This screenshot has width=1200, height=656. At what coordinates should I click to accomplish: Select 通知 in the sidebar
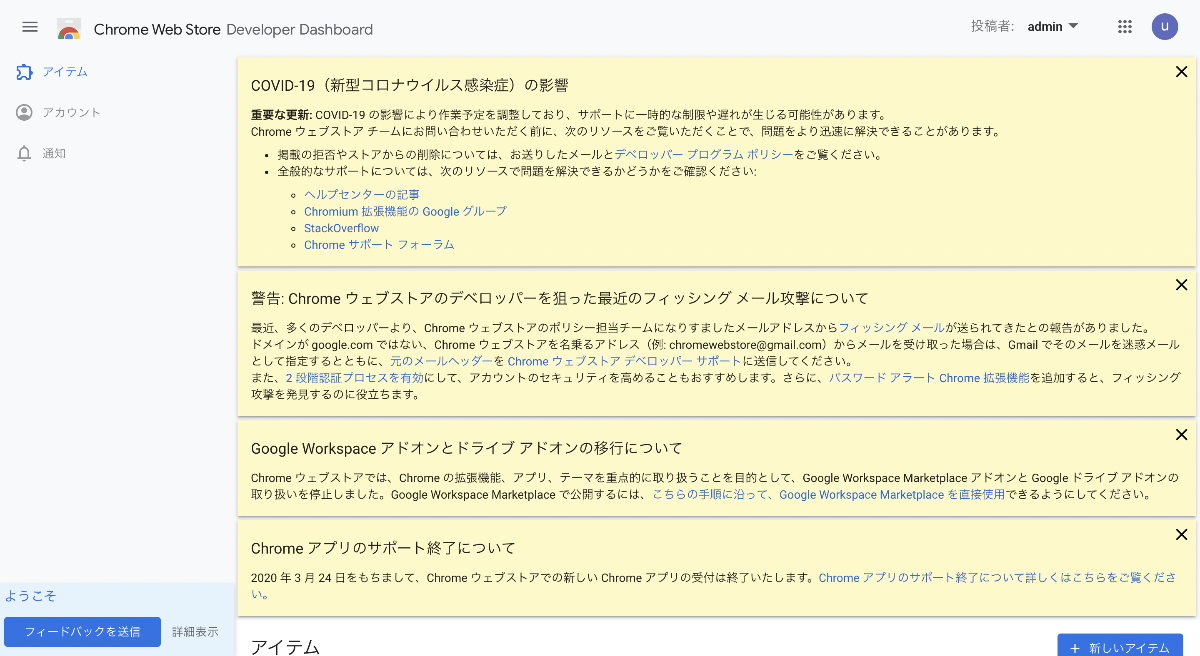click(x=54, y=154)
